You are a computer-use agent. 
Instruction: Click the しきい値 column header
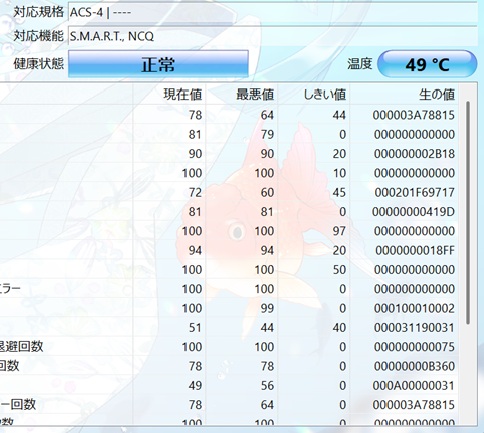point(324,94)
